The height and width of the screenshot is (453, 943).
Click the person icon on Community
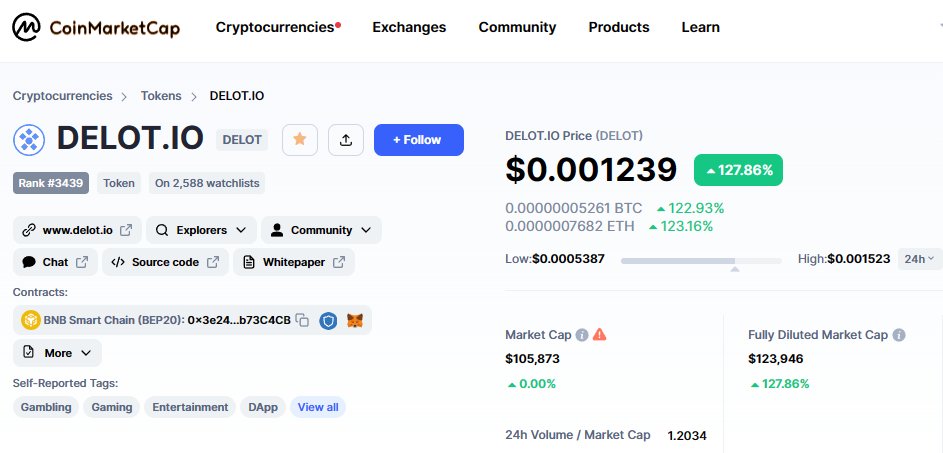click(277, 230)
